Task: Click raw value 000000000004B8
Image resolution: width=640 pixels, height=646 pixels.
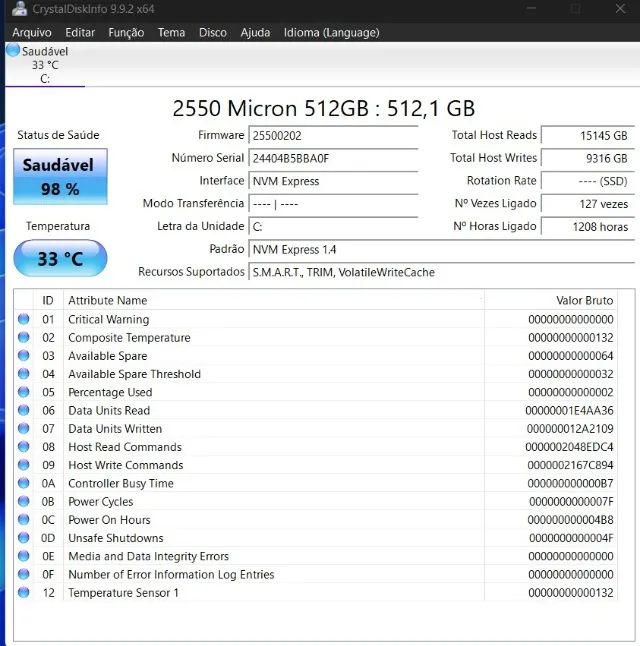Action: point(570,520)
